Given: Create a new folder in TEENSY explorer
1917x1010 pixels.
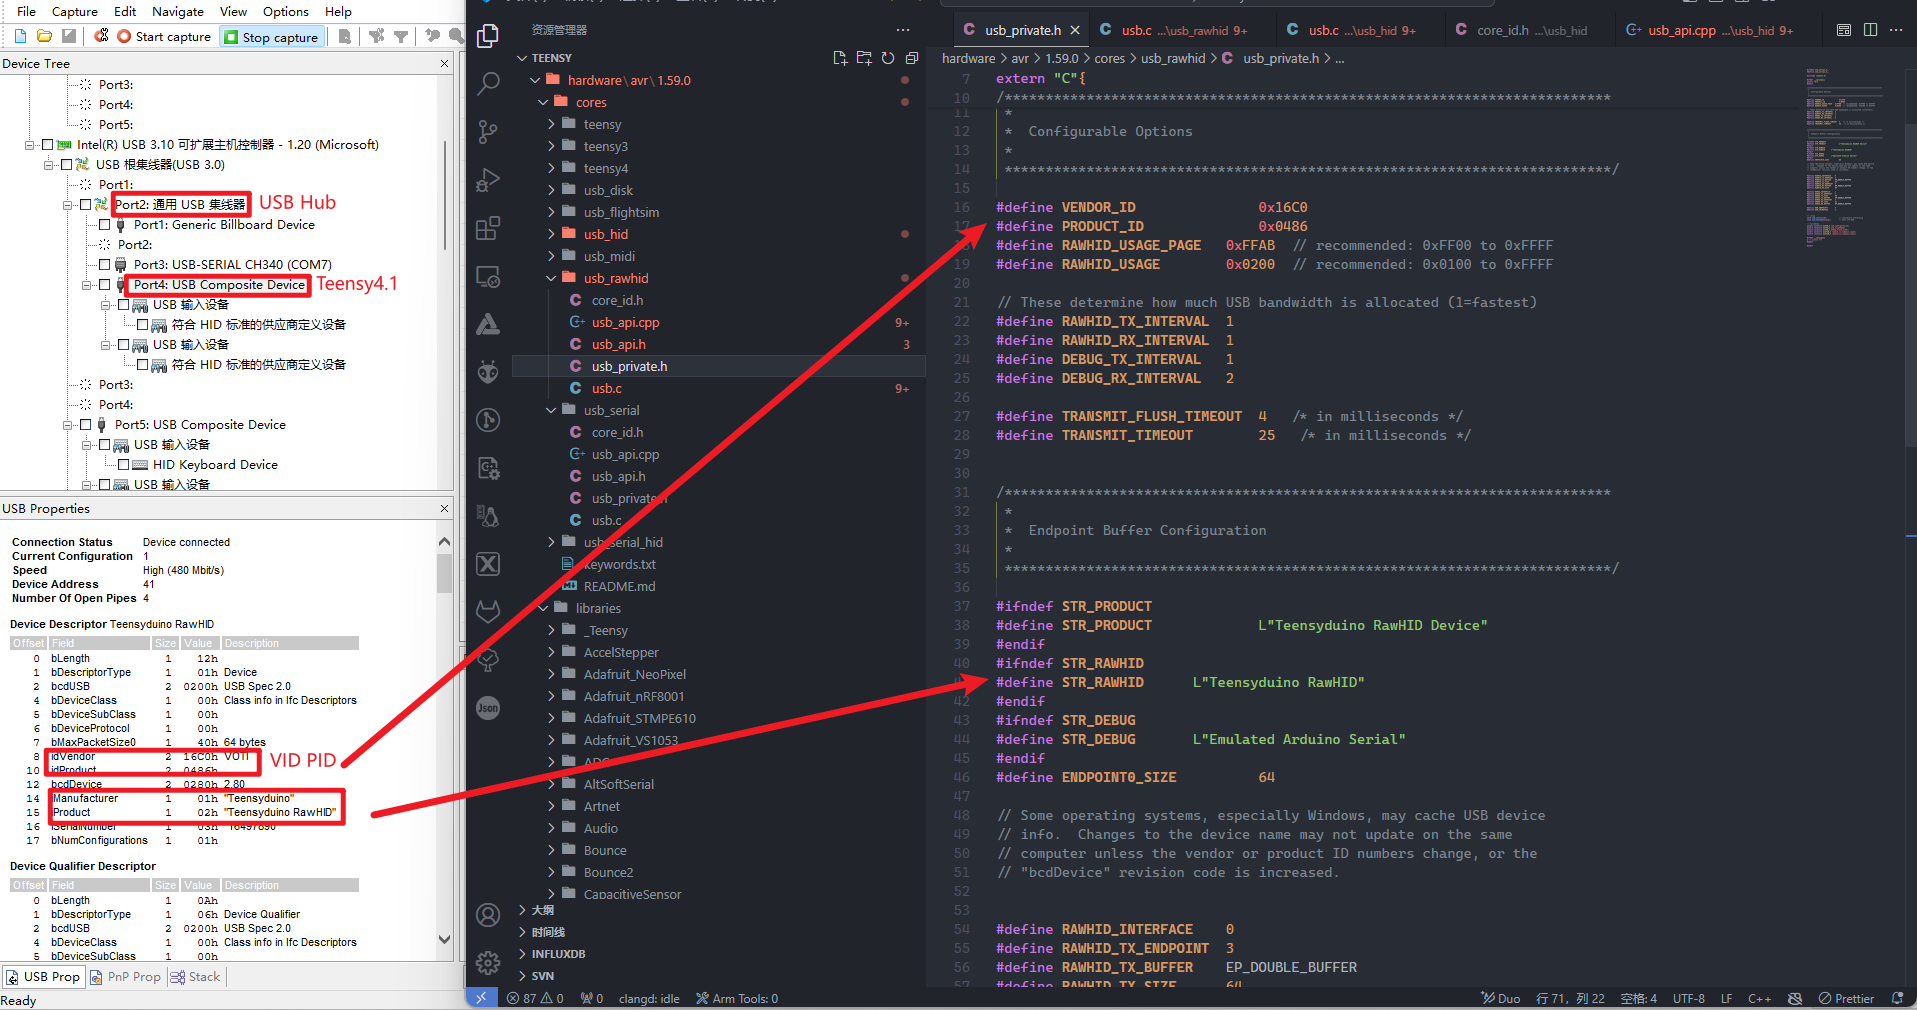Looking at the screenshot, I should [864, 58].
